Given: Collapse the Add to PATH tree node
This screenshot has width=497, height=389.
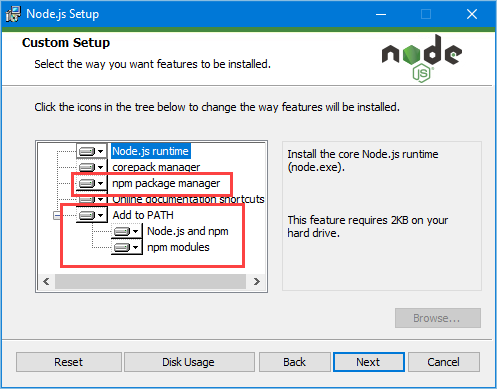Looking at the screenshot, I should pos(57,215).
